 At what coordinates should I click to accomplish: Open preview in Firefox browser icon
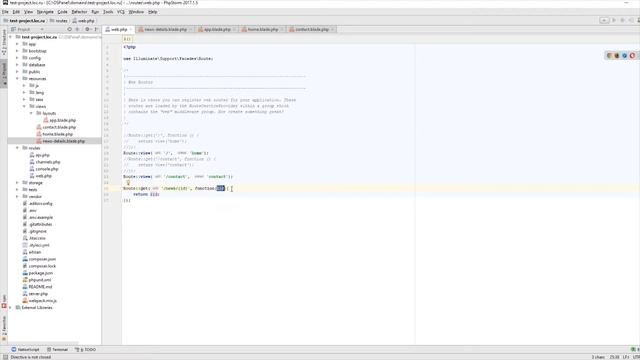pos(617,56)
